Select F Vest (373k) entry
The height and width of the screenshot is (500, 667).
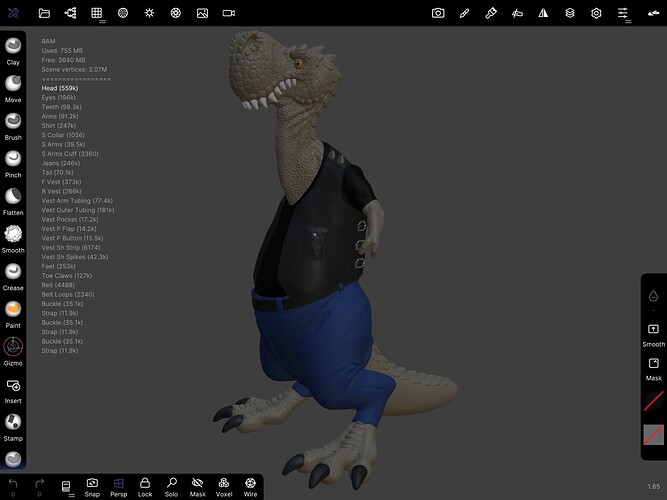coord(61,182)
